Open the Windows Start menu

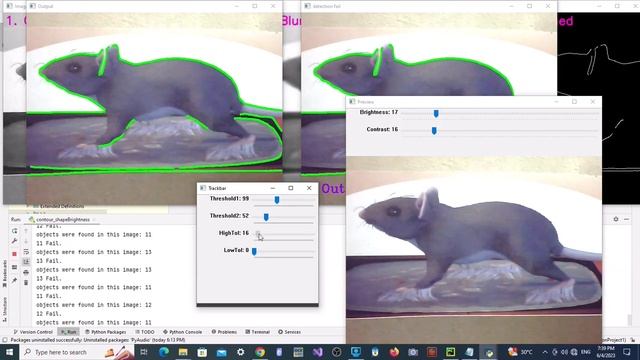click(9, 352)
